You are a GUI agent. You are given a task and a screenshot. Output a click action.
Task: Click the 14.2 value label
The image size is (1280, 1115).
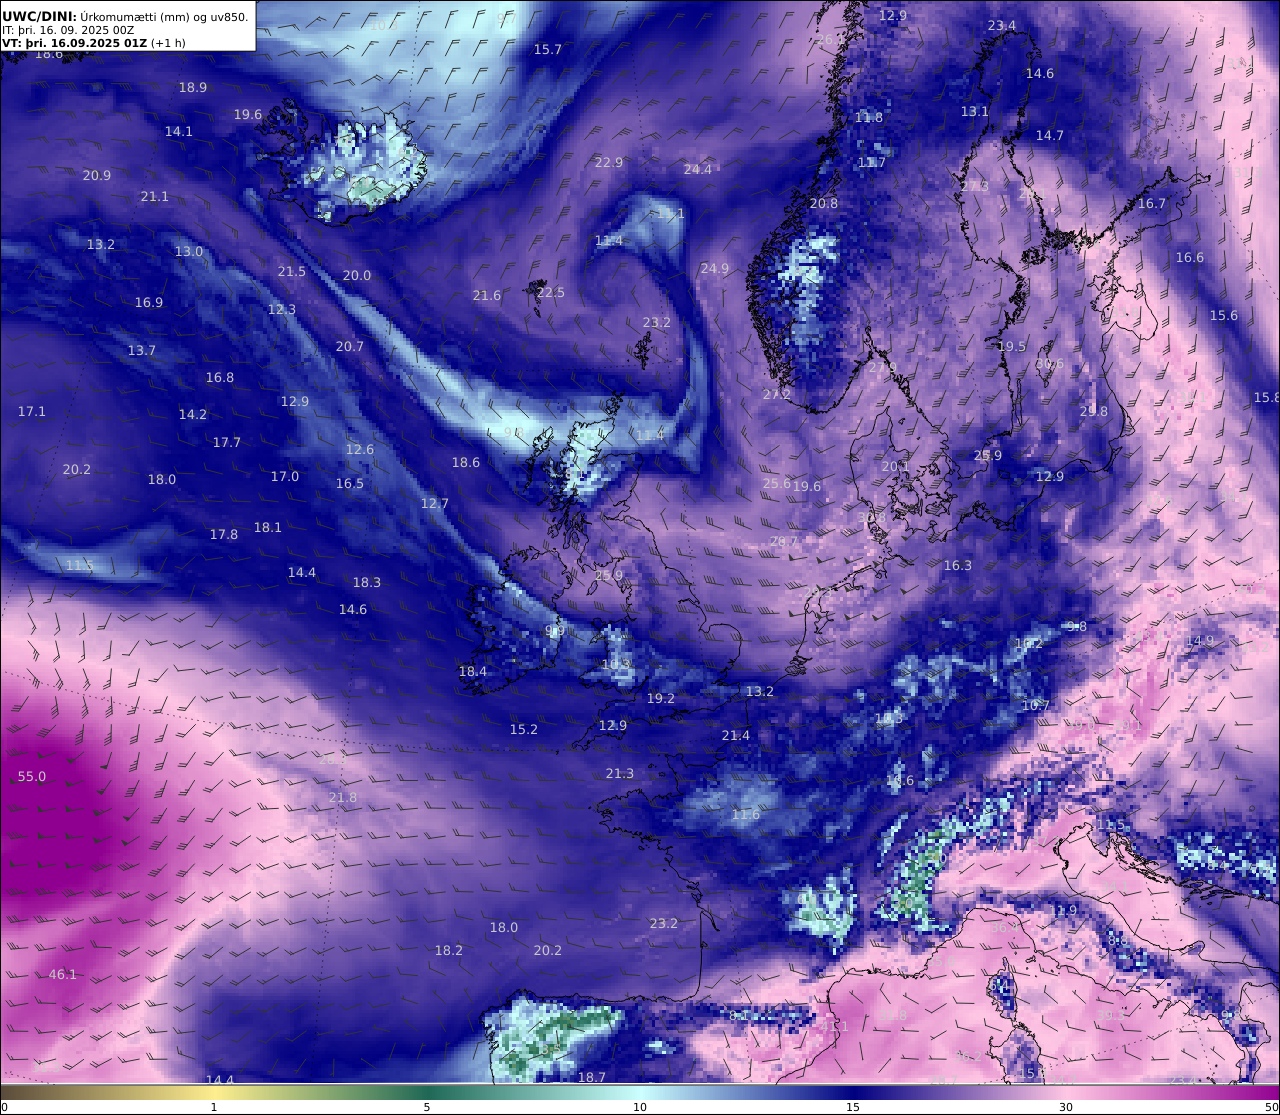(x=193, y=414)
